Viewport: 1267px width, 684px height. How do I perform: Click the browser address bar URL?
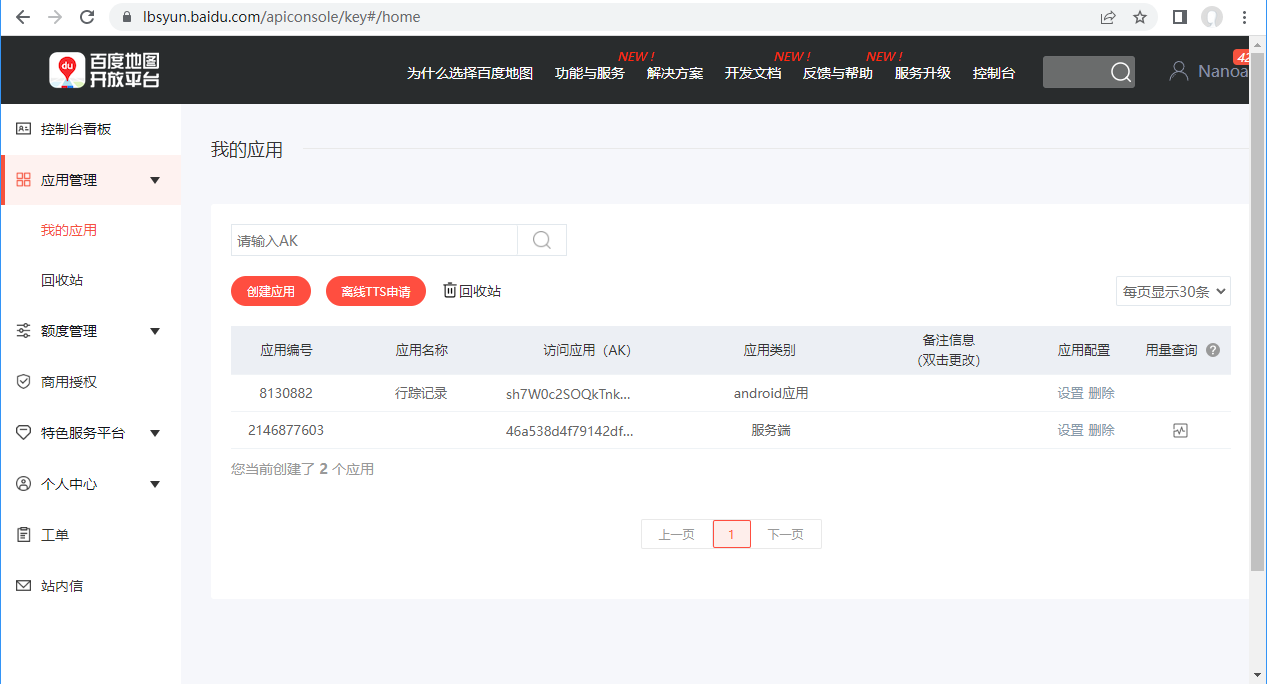[x=282, y=17]
